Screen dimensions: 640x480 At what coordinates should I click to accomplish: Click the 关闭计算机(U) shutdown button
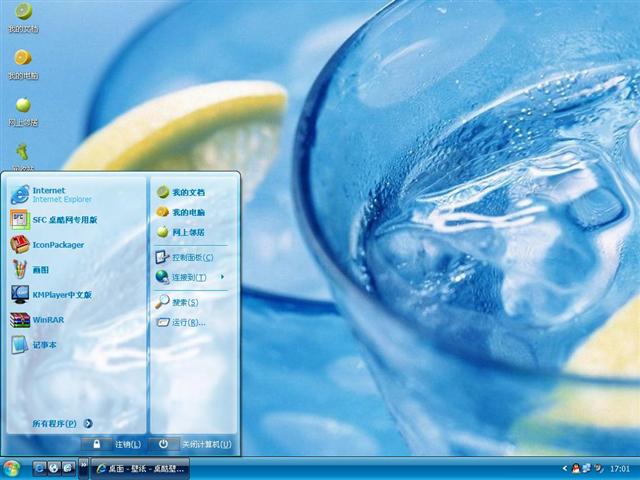click(190, 444)
